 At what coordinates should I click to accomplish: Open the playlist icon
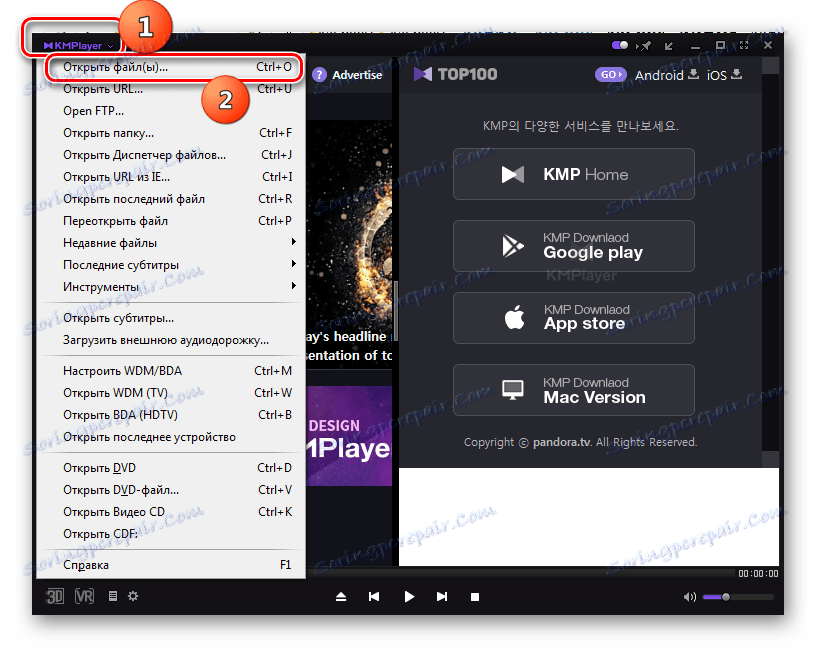112,596
